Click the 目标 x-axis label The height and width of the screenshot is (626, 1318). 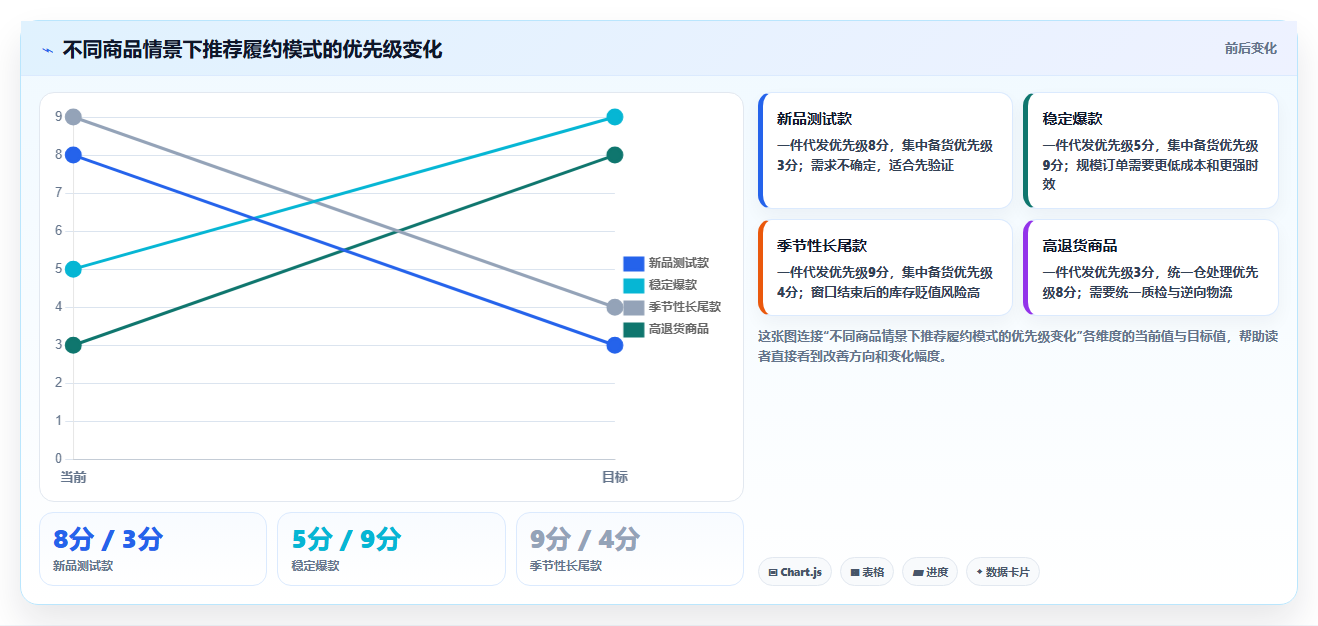coord(615,477)
